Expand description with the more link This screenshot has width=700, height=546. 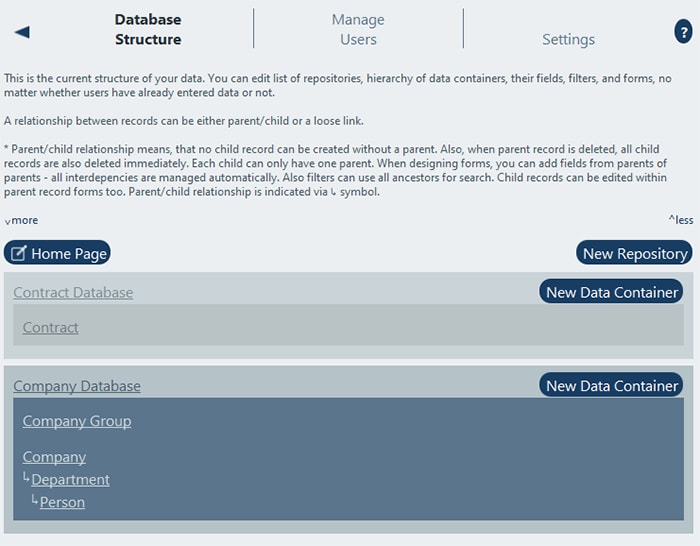click(21, 220)
